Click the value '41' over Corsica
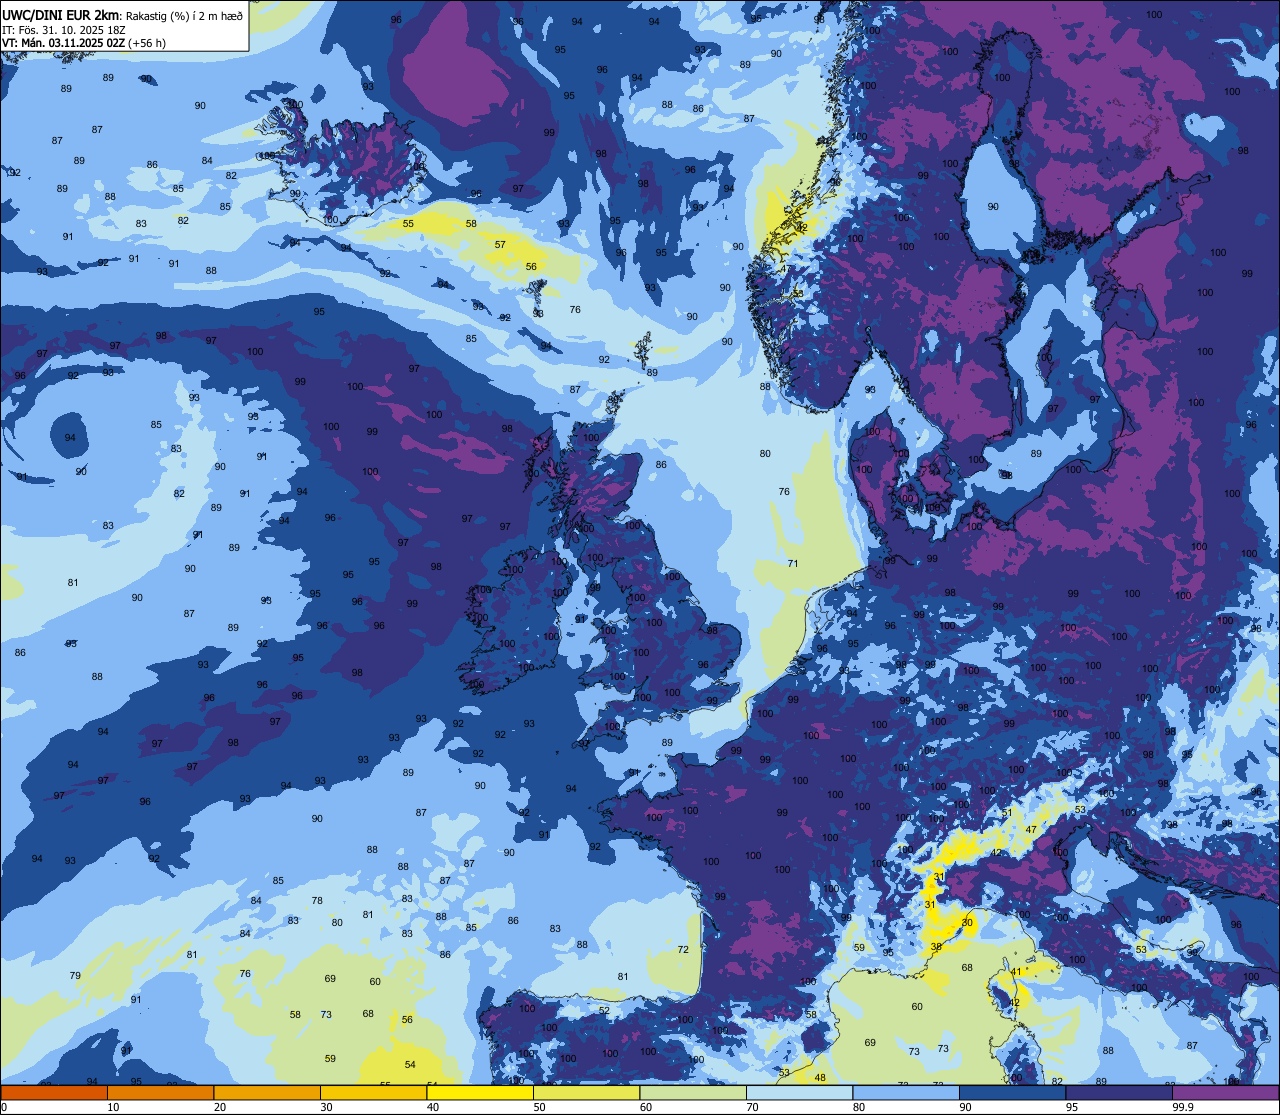 tap(1015, 971)
